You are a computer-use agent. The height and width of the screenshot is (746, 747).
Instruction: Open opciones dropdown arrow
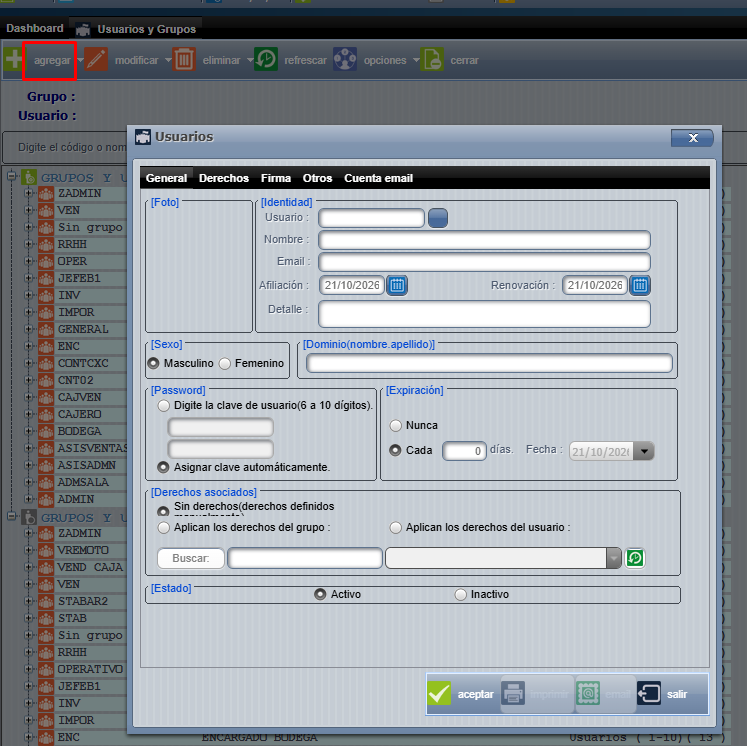click(x=416, y=60)
